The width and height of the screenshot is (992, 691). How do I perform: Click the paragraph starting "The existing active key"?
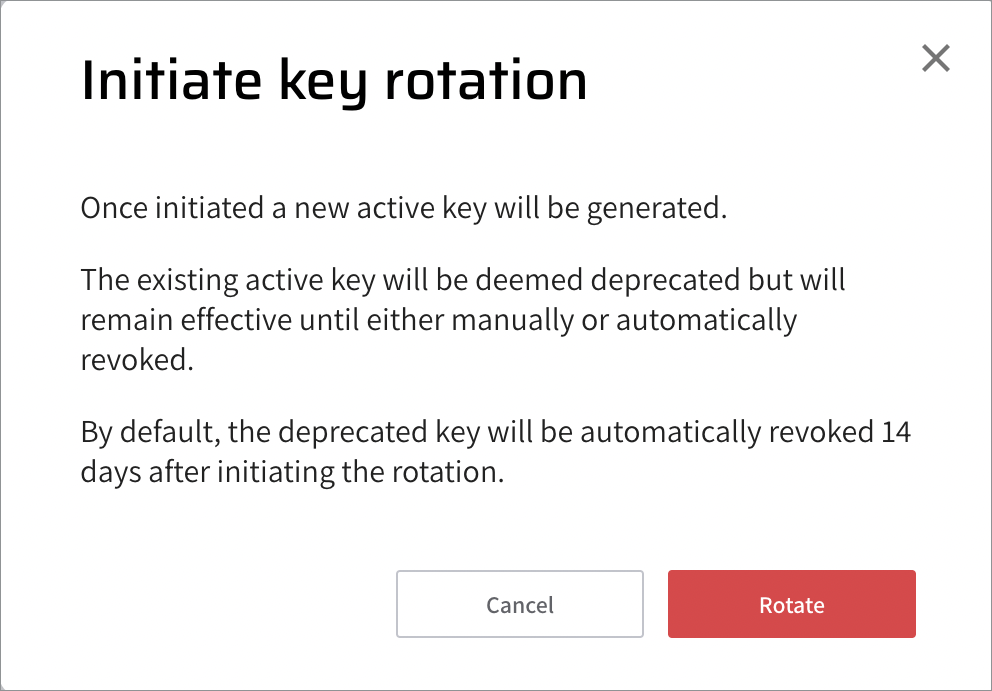tap(462, 320)
